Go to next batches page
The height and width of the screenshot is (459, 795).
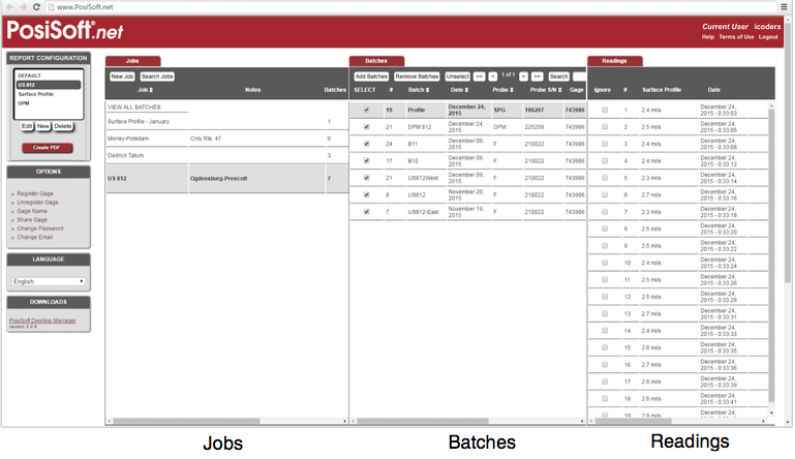click(523, 76)
